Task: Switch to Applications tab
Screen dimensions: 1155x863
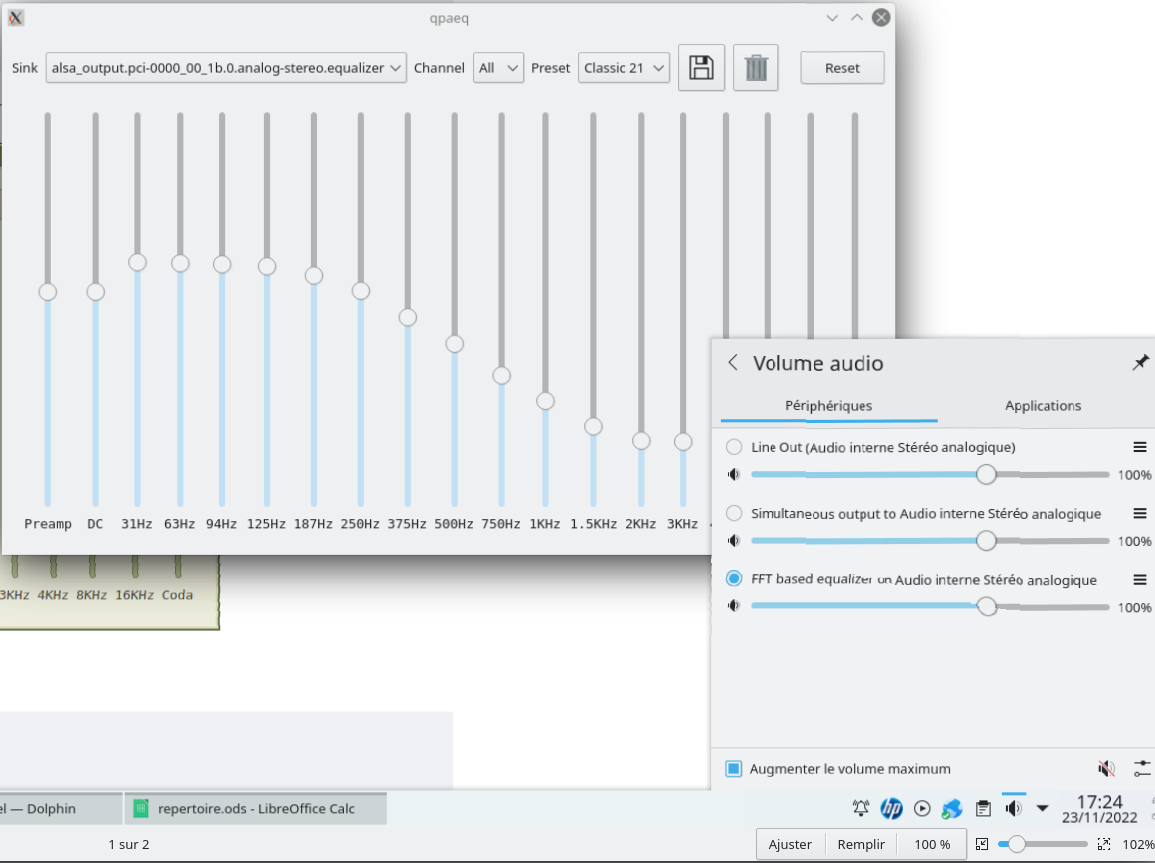Action: pyautogui.click(x=1043, y=405)
